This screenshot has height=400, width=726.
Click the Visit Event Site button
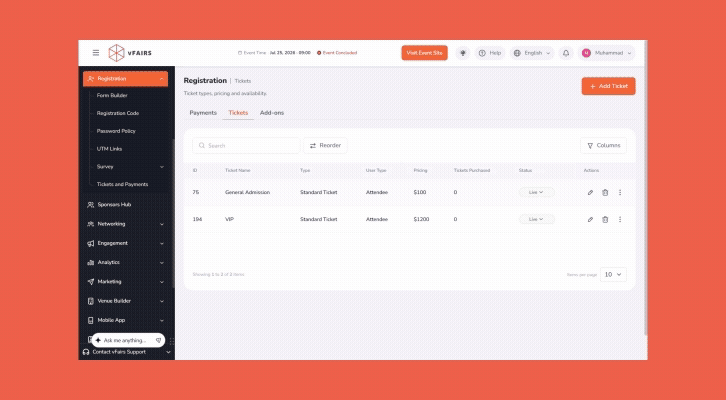pyautogui.click(x=424, y=53)
